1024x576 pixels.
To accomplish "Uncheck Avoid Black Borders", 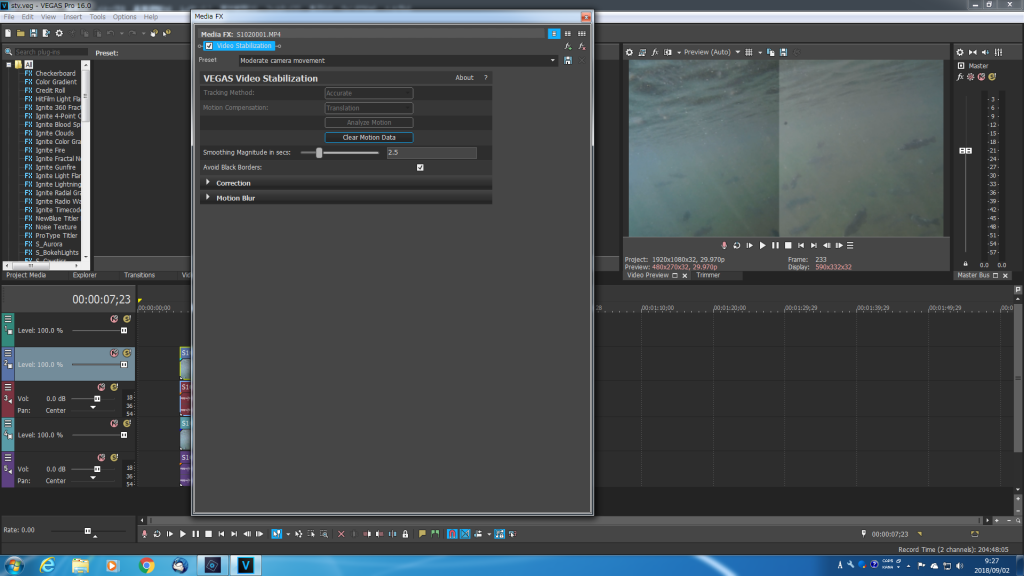I will pos(420,167).
